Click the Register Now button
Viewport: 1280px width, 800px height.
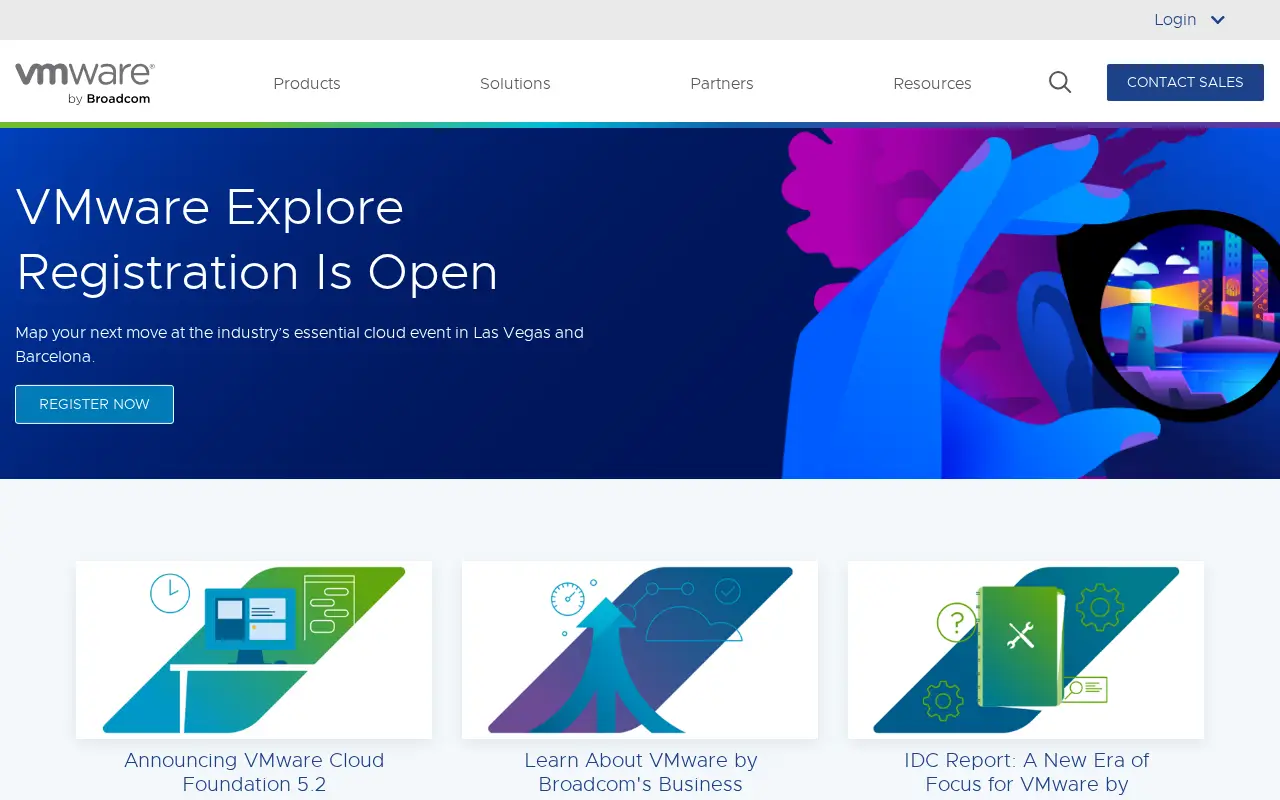tap(94, 404)
